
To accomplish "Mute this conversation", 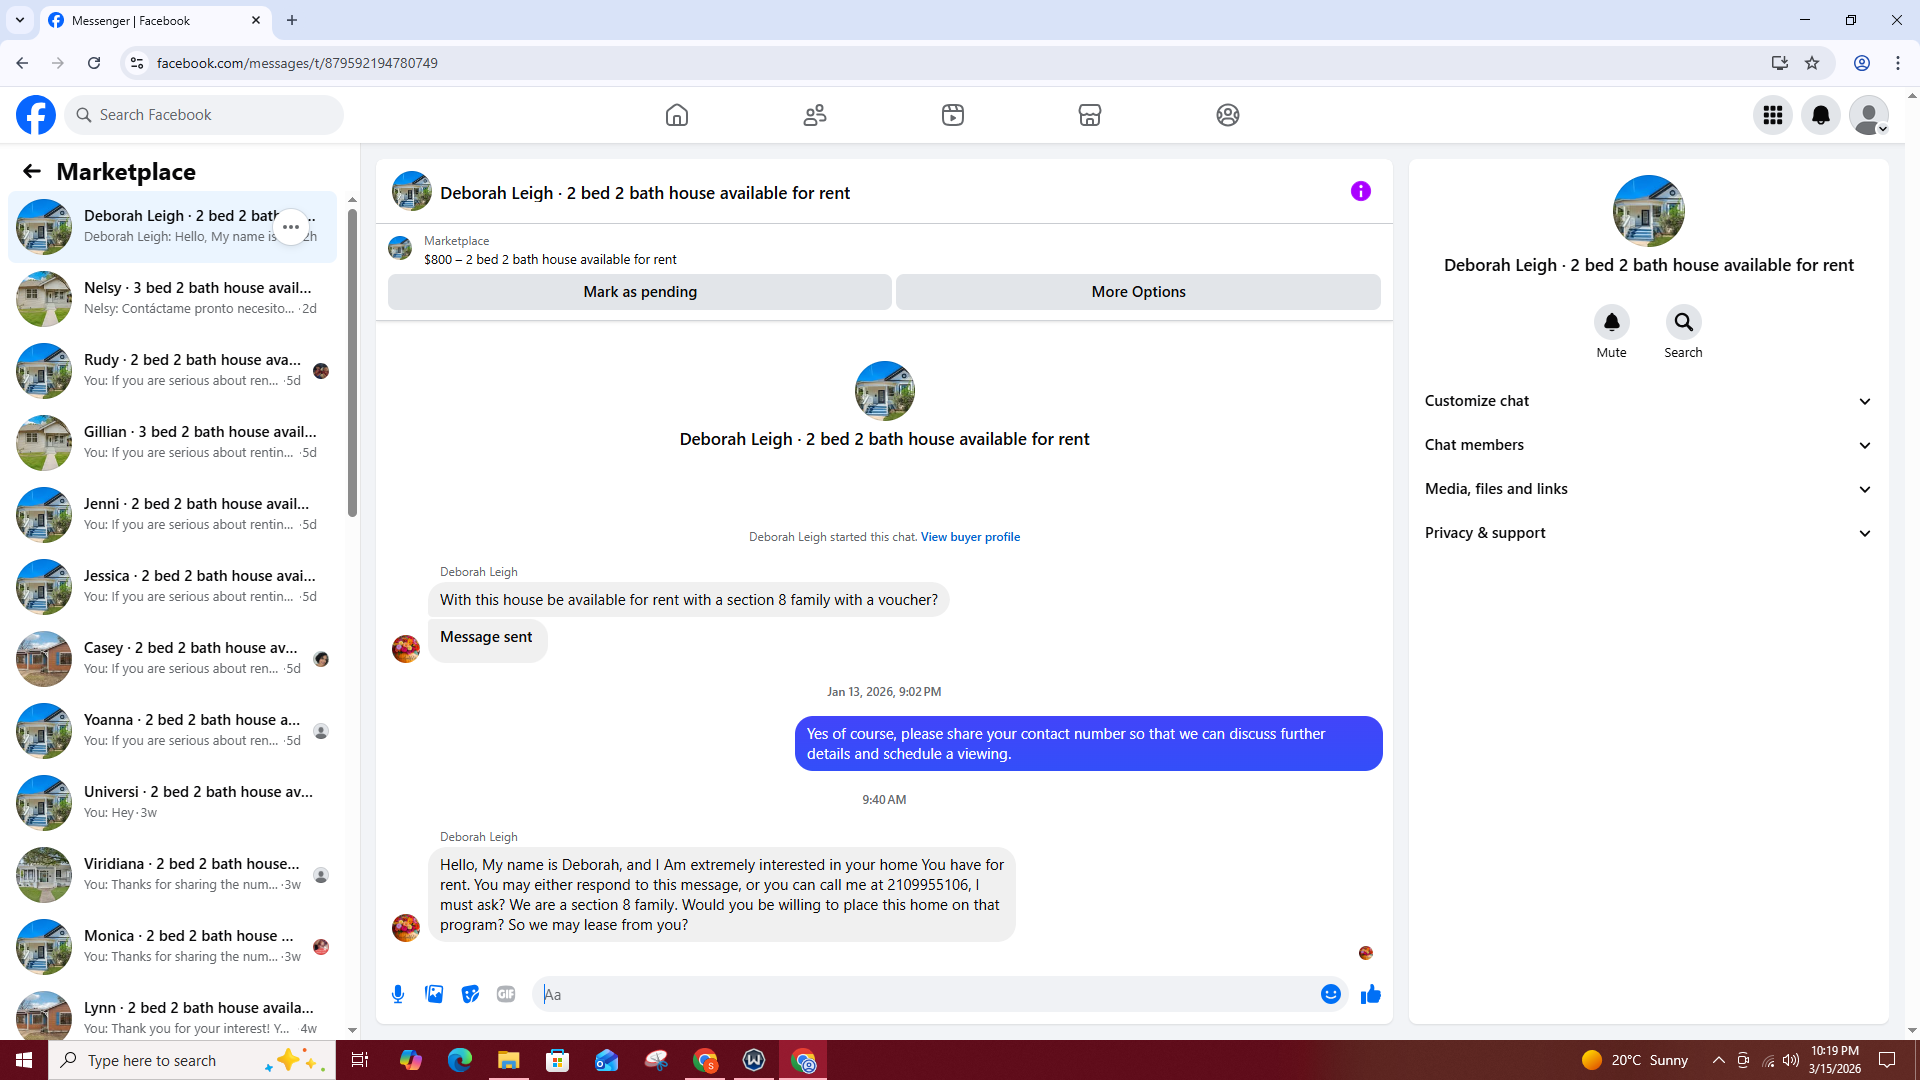I will (1611, 323).
